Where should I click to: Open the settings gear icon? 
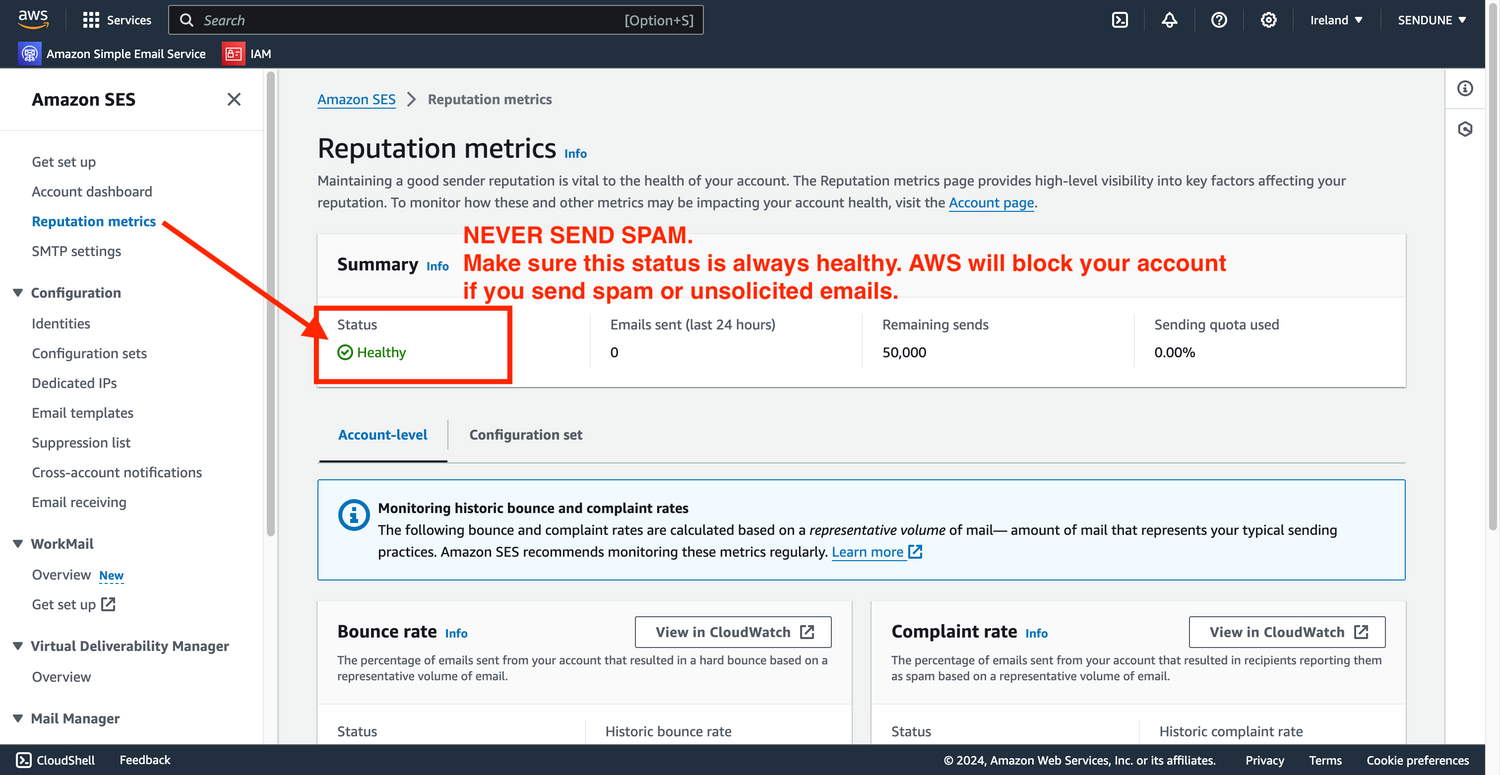coord(1268,20)
